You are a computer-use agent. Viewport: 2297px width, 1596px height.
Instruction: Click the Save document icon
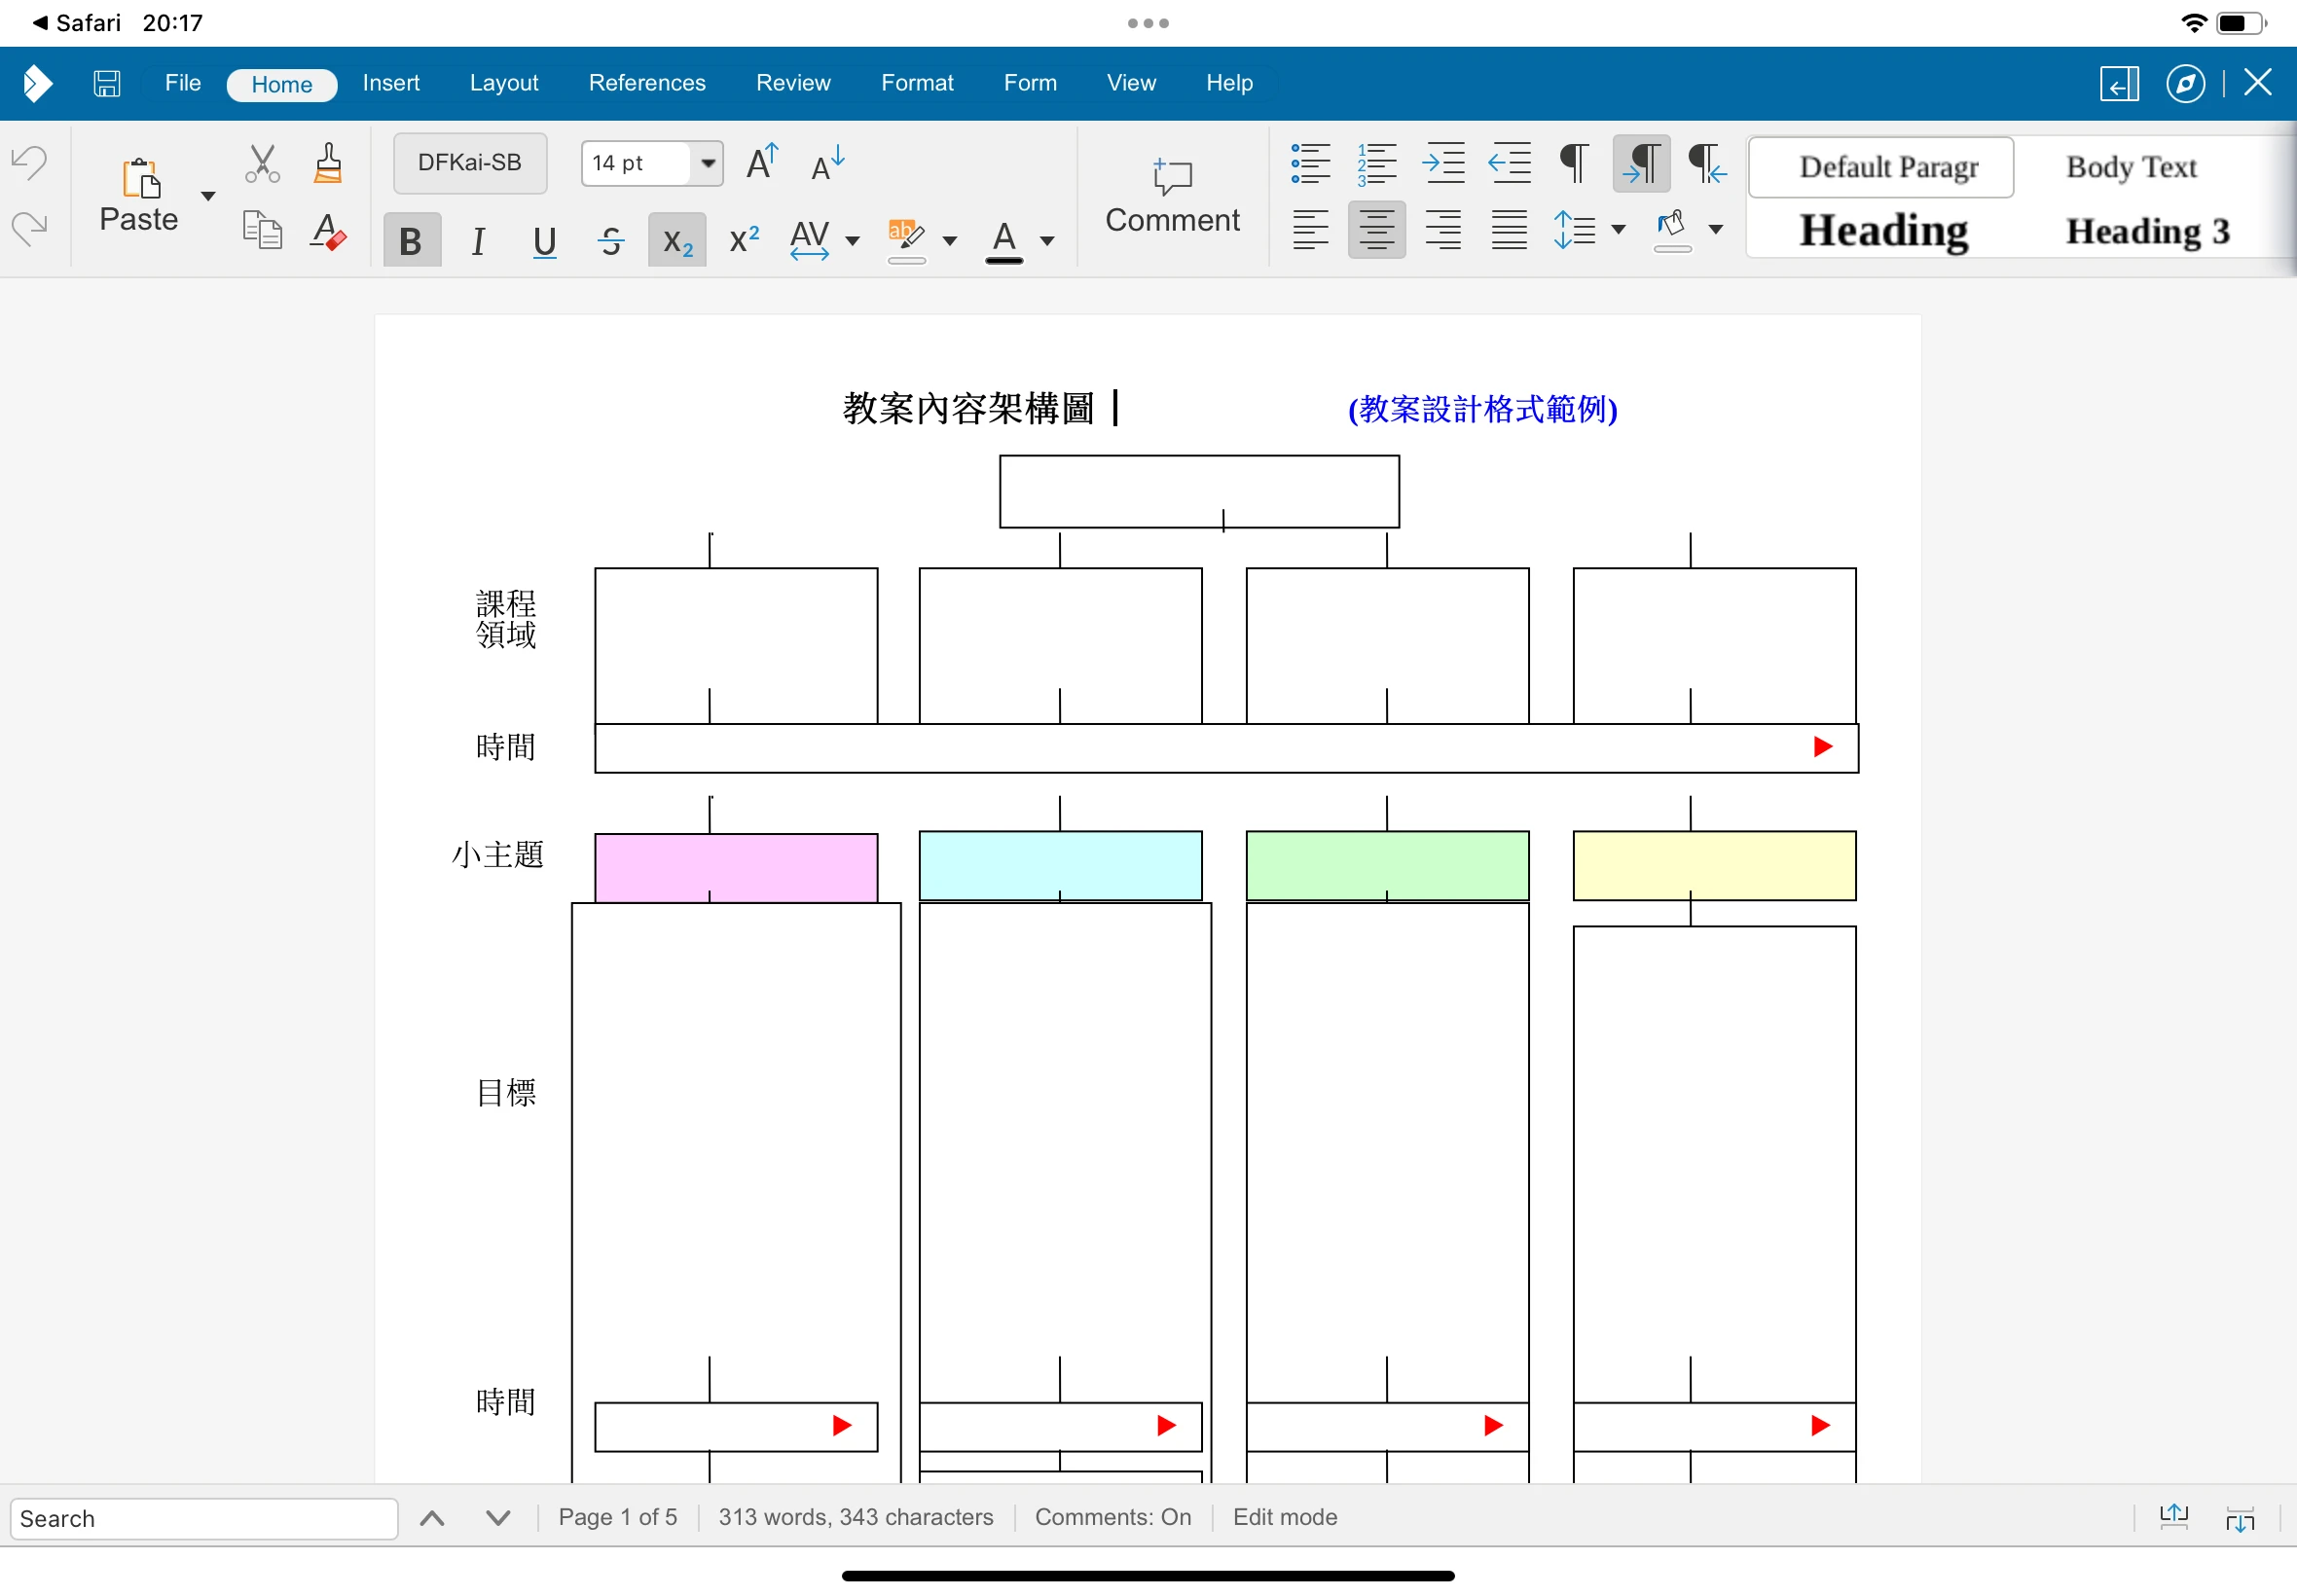pos(107,83)
